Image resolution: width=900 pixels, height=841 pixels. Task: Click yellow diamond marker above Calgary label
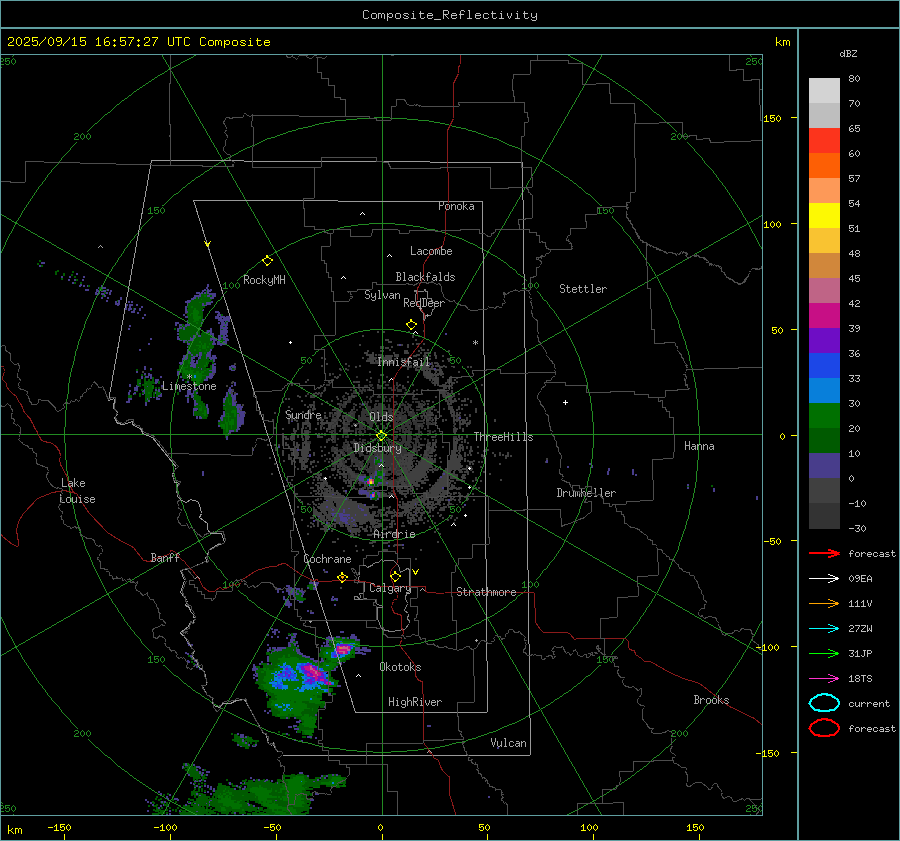click(395, 576)
